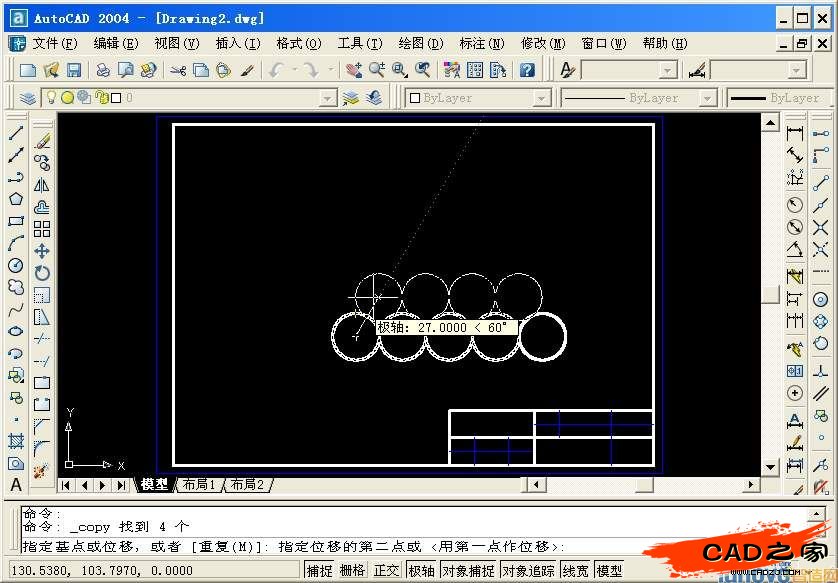Click the Save icon in toolbar
The width and height of the screenshot is (838, 583).
[x=74, y=70]
